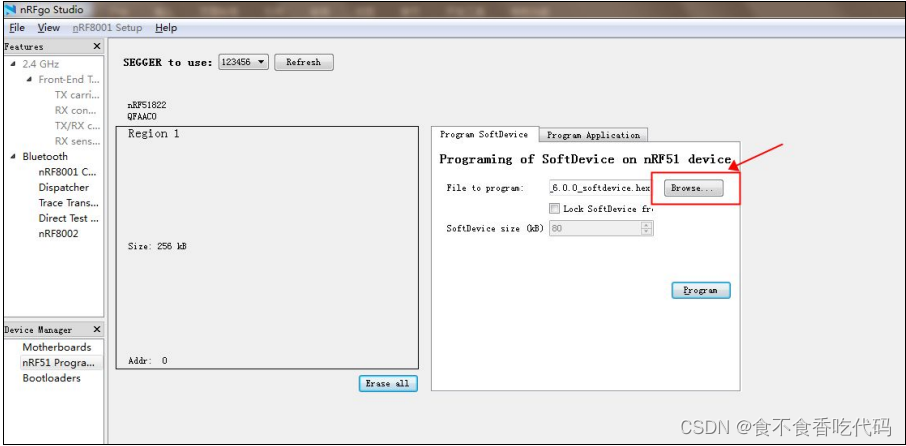This screenshot has height=446, width=906.
Task: Click the Program button
Action: click(701, 291)
